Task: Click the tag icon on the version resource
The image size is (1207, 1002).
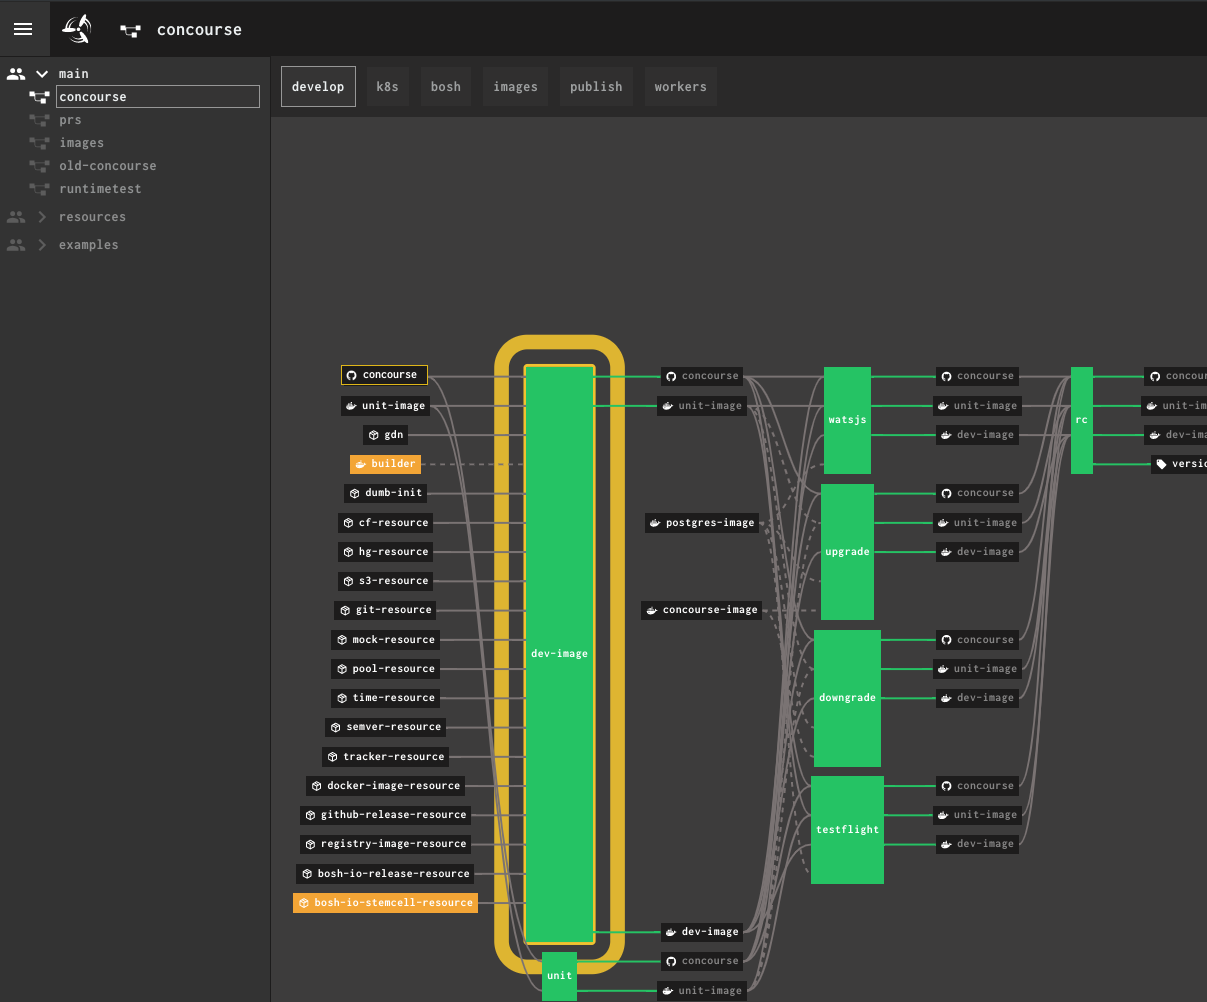Action: click(1161, 463)
